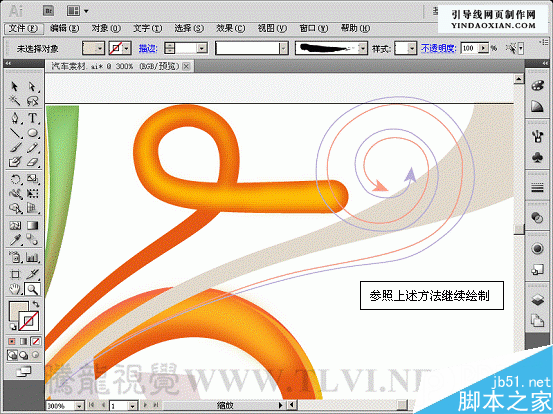Select the Ellipse tool

[32, 133]
